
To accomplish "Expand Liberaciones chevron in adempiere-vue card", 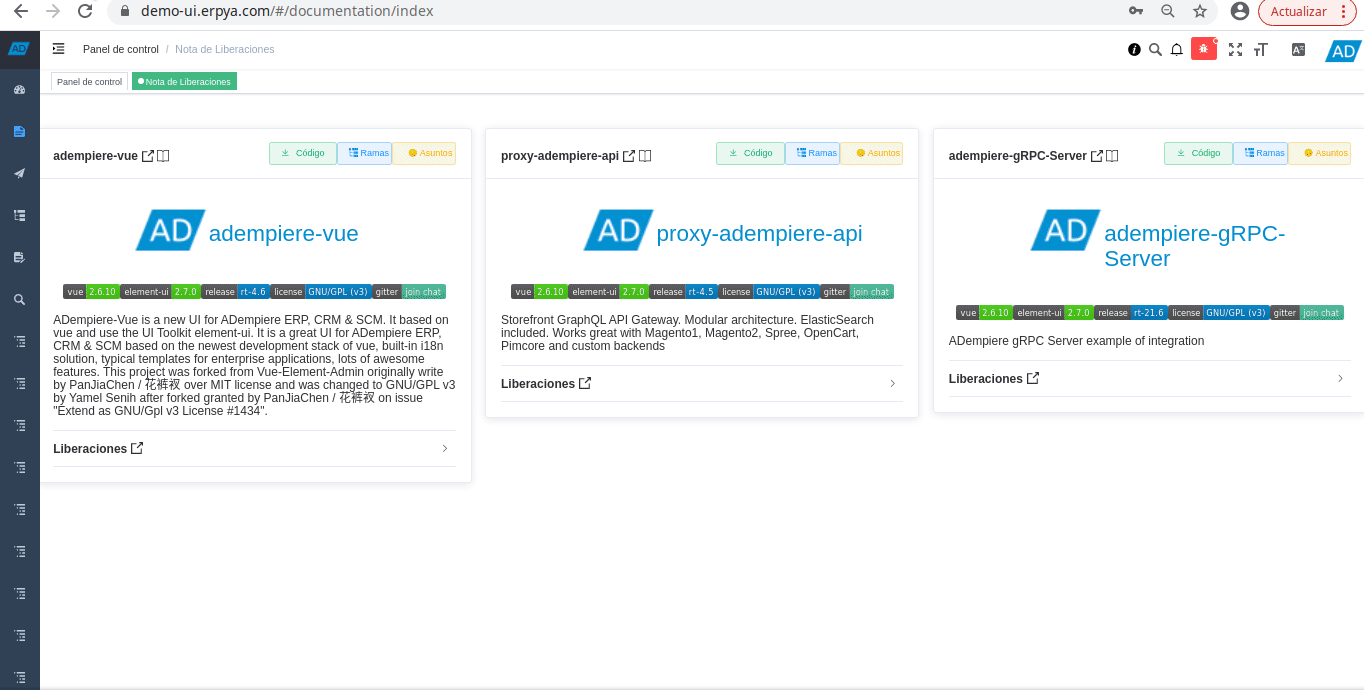I will [445, 449].
